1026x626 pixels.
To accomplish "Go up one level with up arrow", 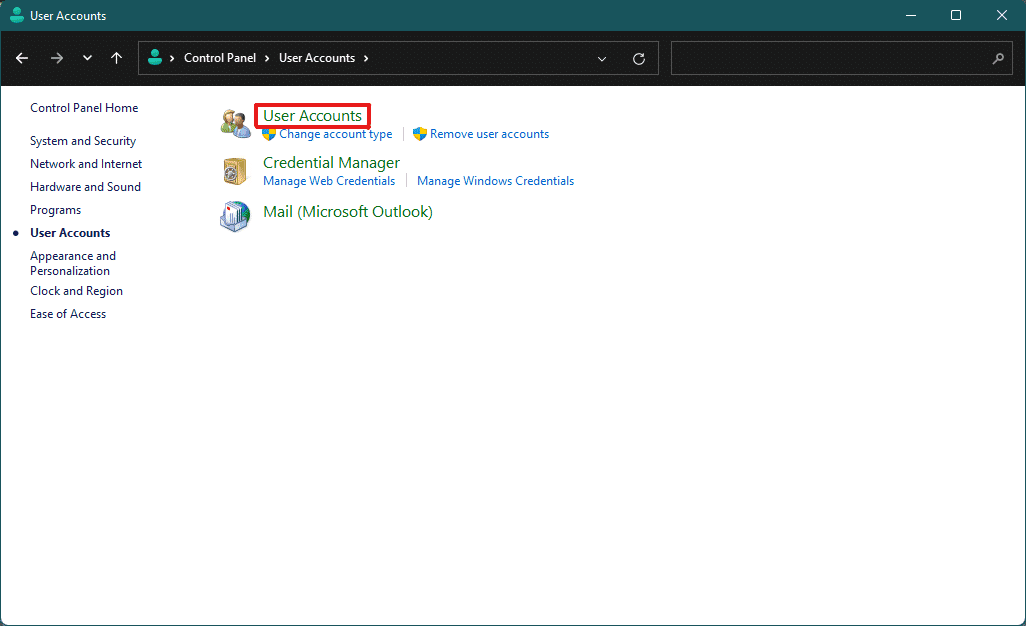I will point(116,58).
